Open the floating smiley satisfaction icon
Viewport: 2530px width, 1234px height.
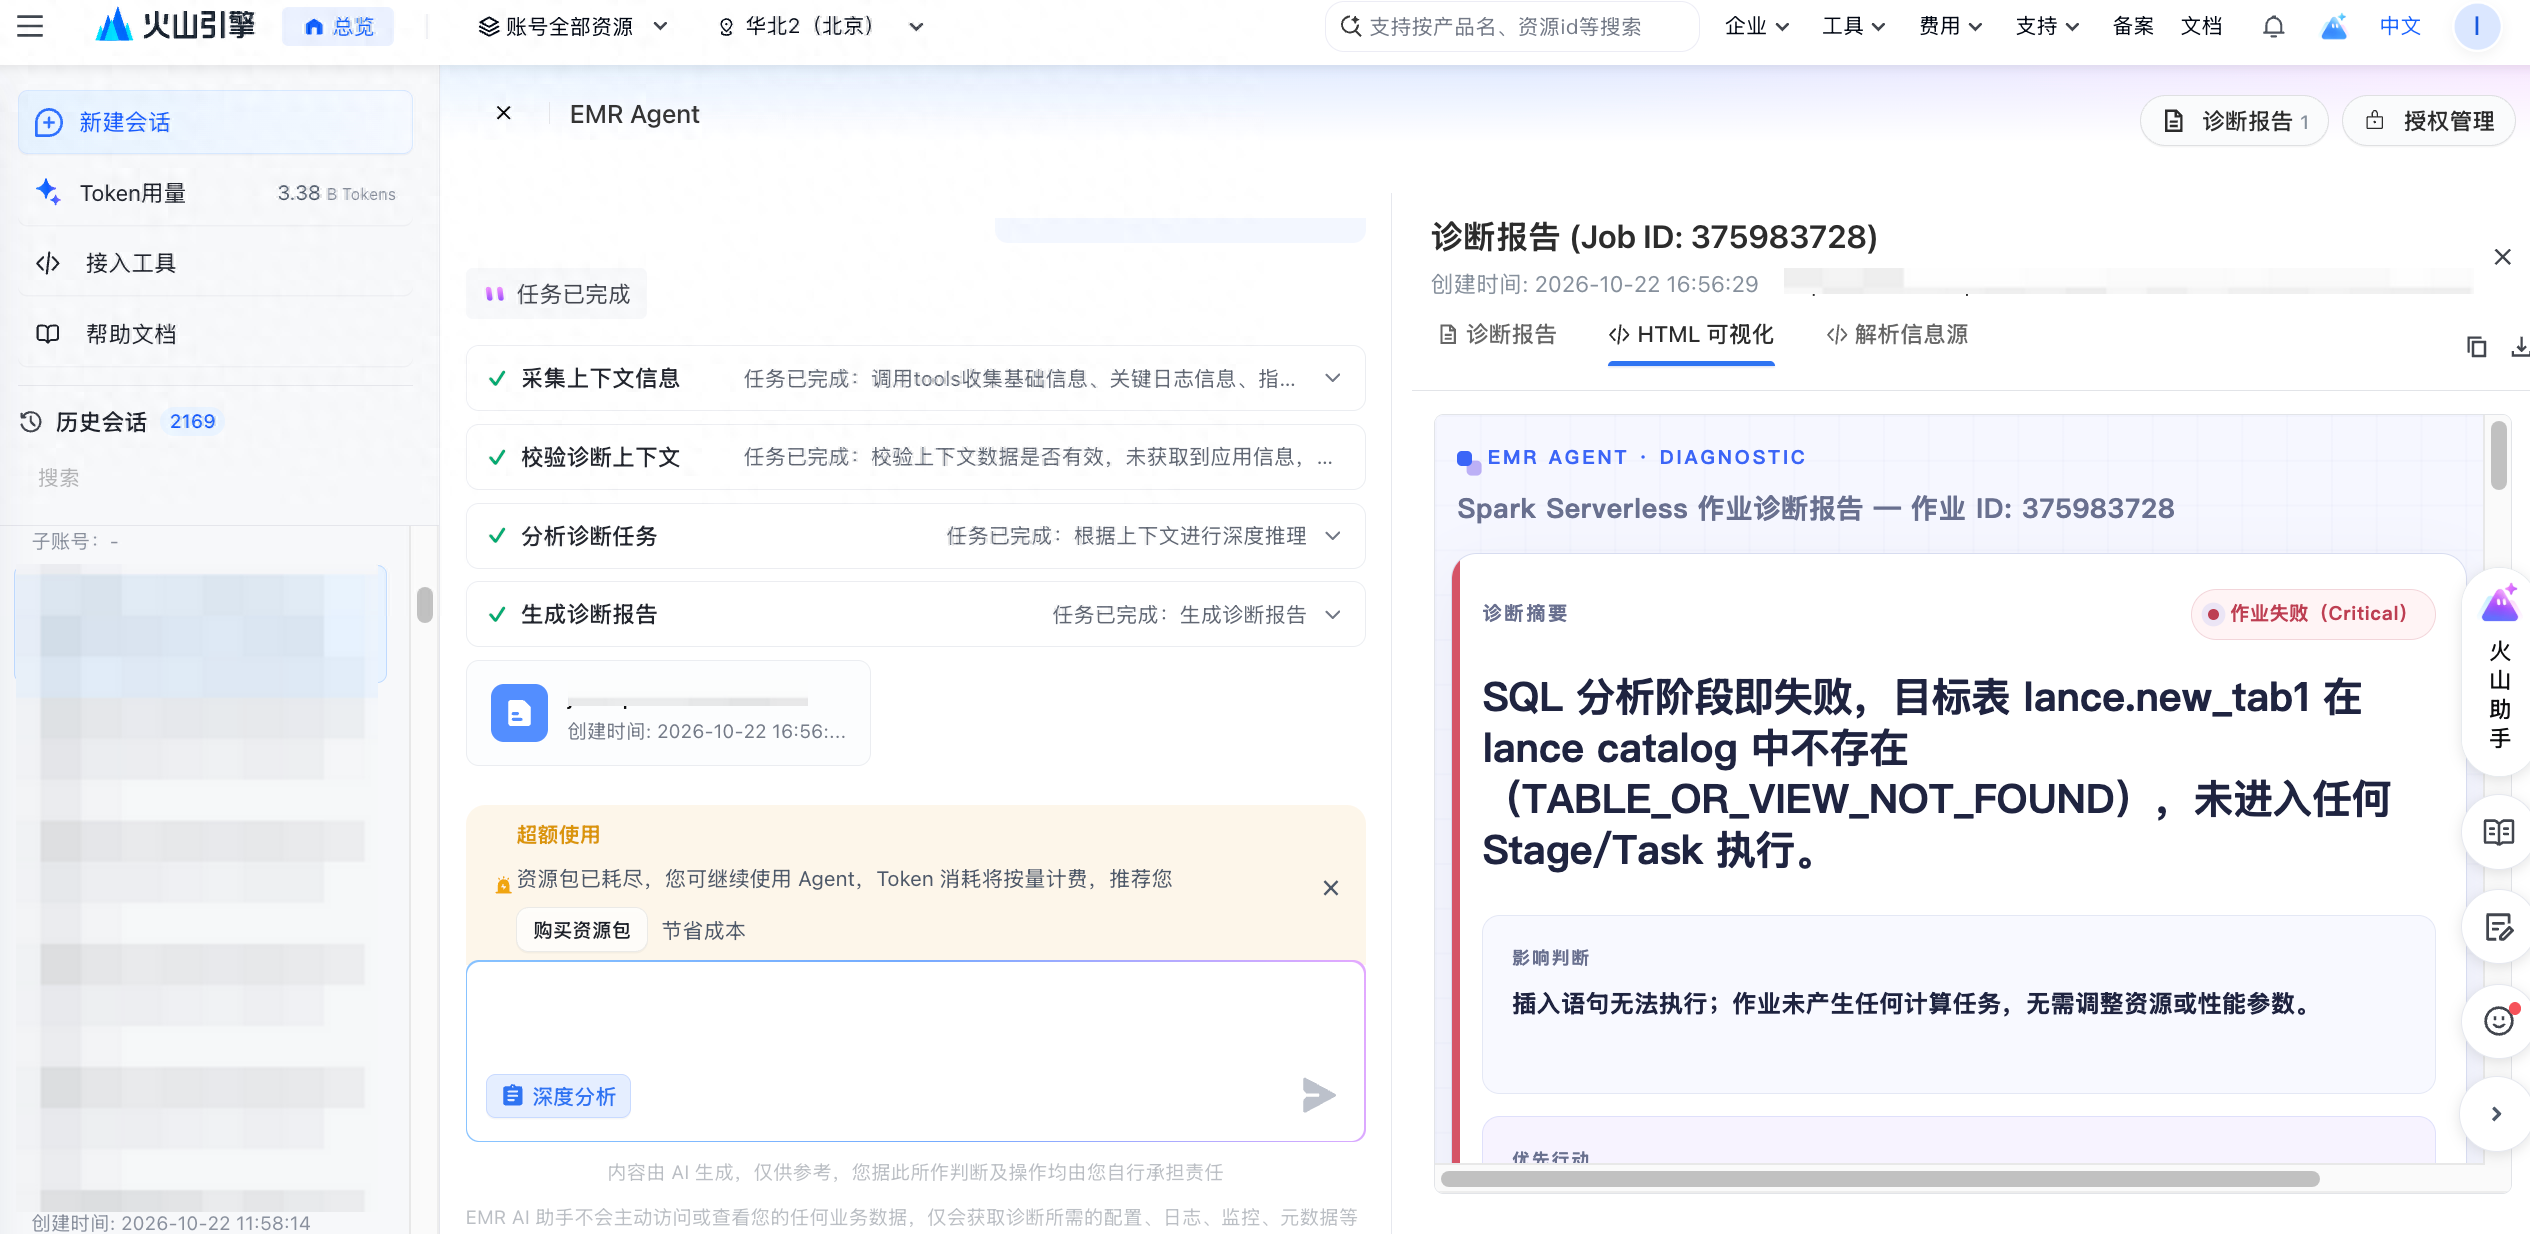pyautogui.click(x=2498, y=1021)
